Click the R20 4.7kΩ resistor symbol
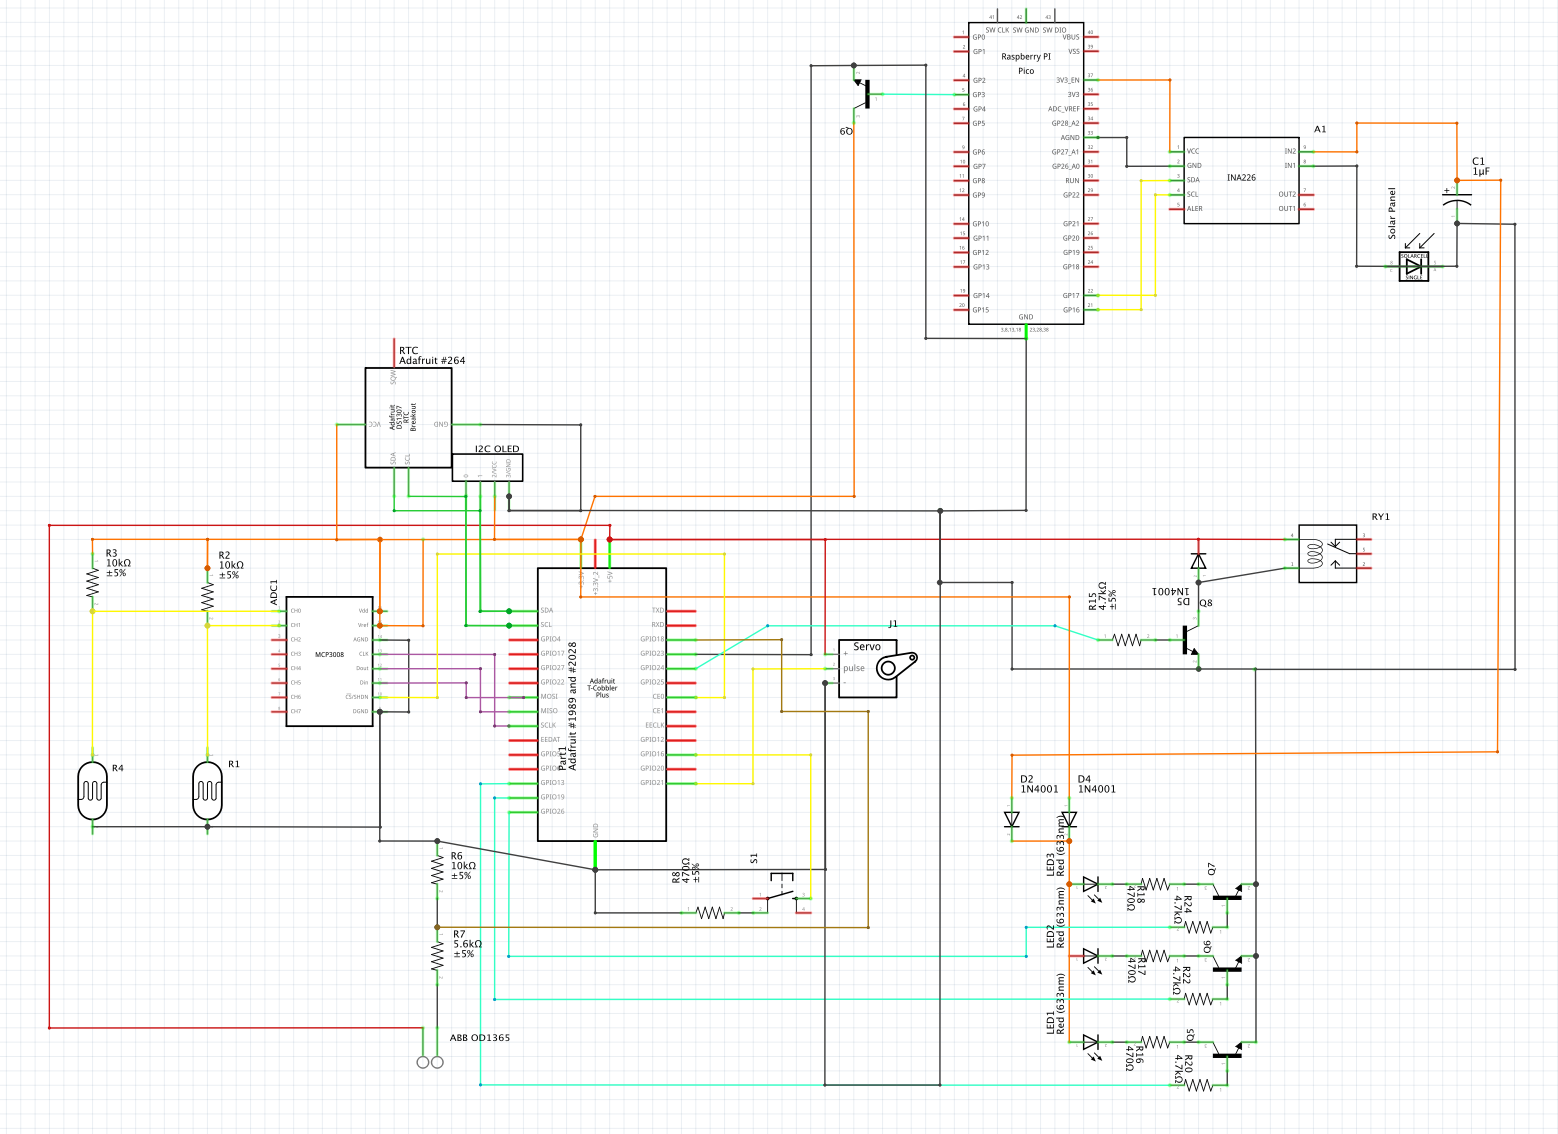The image size is (1558, 1134). tap(1199, 1085)
